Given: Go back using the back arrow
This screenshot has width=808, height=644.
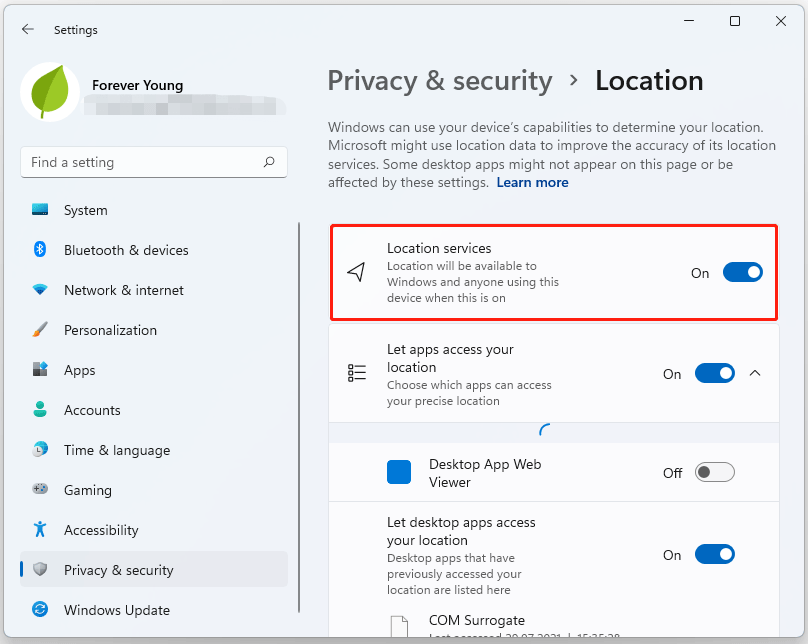Looking at the screenshot, I should coord(28,29).
